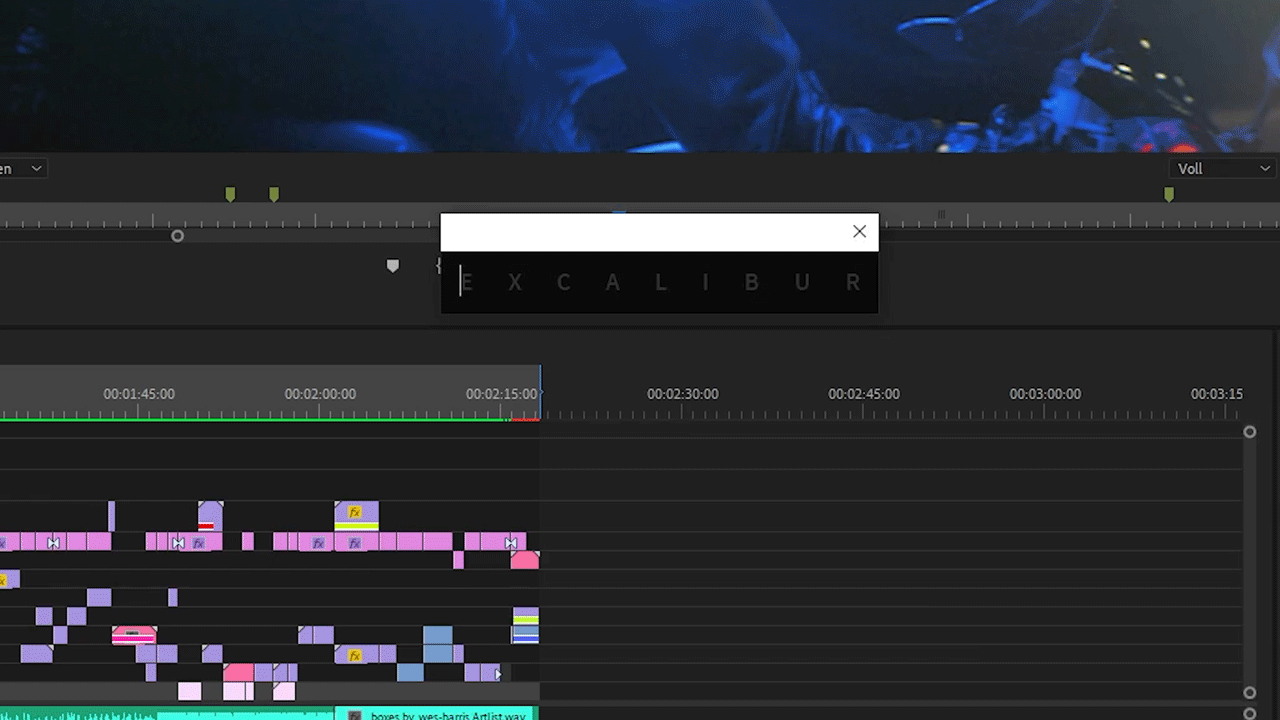Image resolution: width=1280 pixels, height=720 pixels.
Task: Open the Voll playback resolution dropdown
Action: (x=1223, y=169)
